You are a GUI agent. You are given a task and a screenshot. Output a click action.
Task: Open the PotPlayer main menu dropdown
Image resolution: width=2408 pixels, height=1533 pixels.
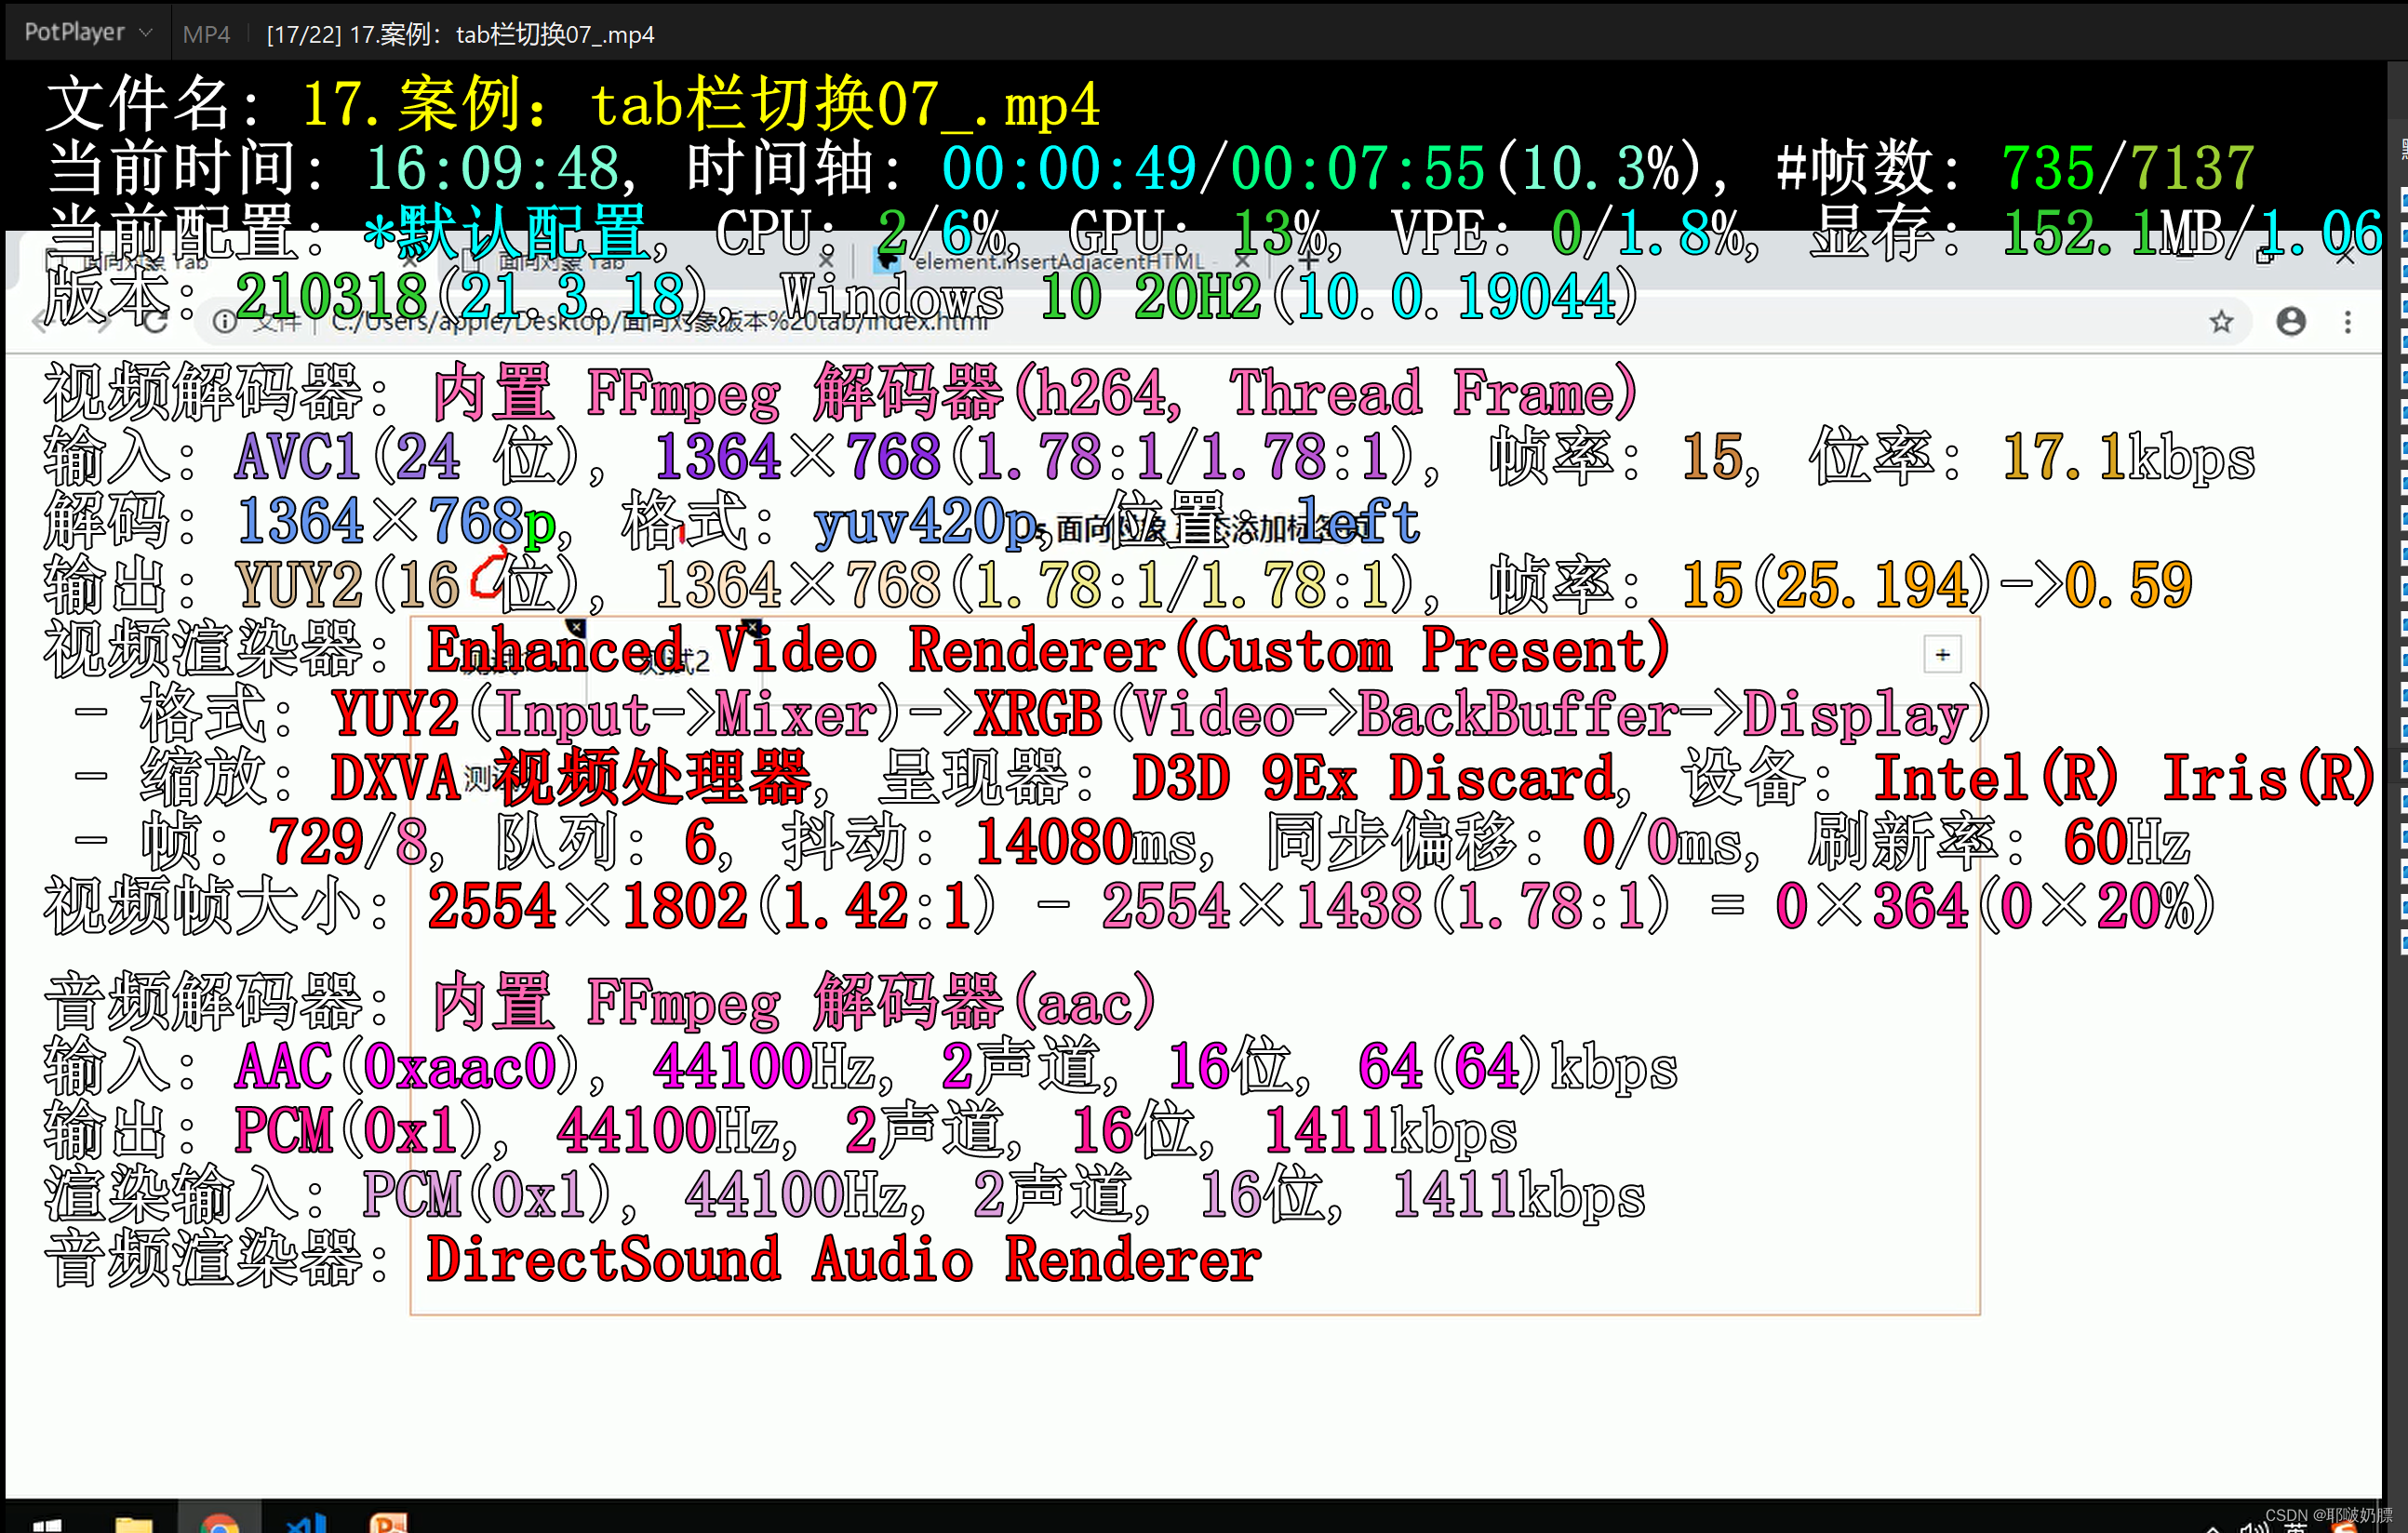pos(88,32)
